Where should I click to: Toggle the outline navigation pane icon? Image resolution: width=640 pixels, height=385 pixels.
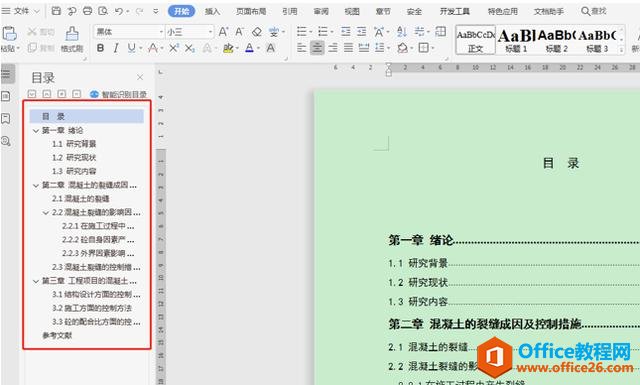[x=7, y=74]
